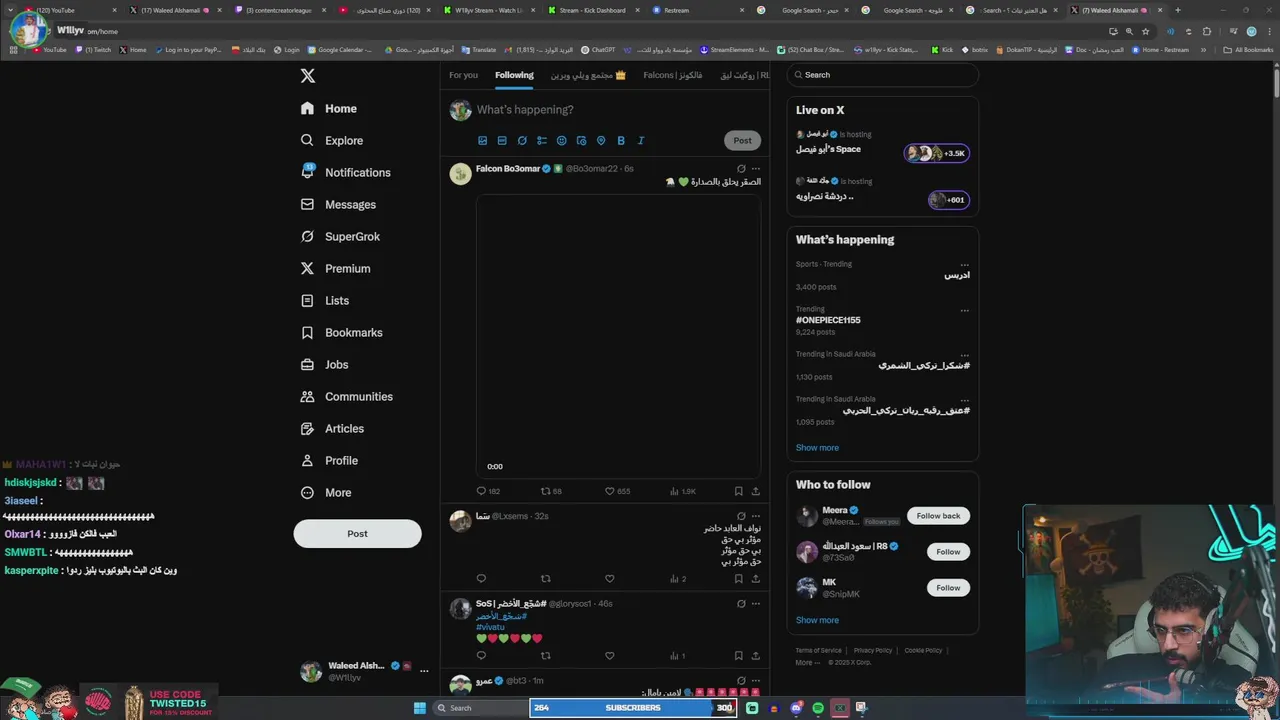Switch to Falcons | فالكونز tab
Image resolution: width=1280 pixels, height=720 pixels.
coord(672,75)
